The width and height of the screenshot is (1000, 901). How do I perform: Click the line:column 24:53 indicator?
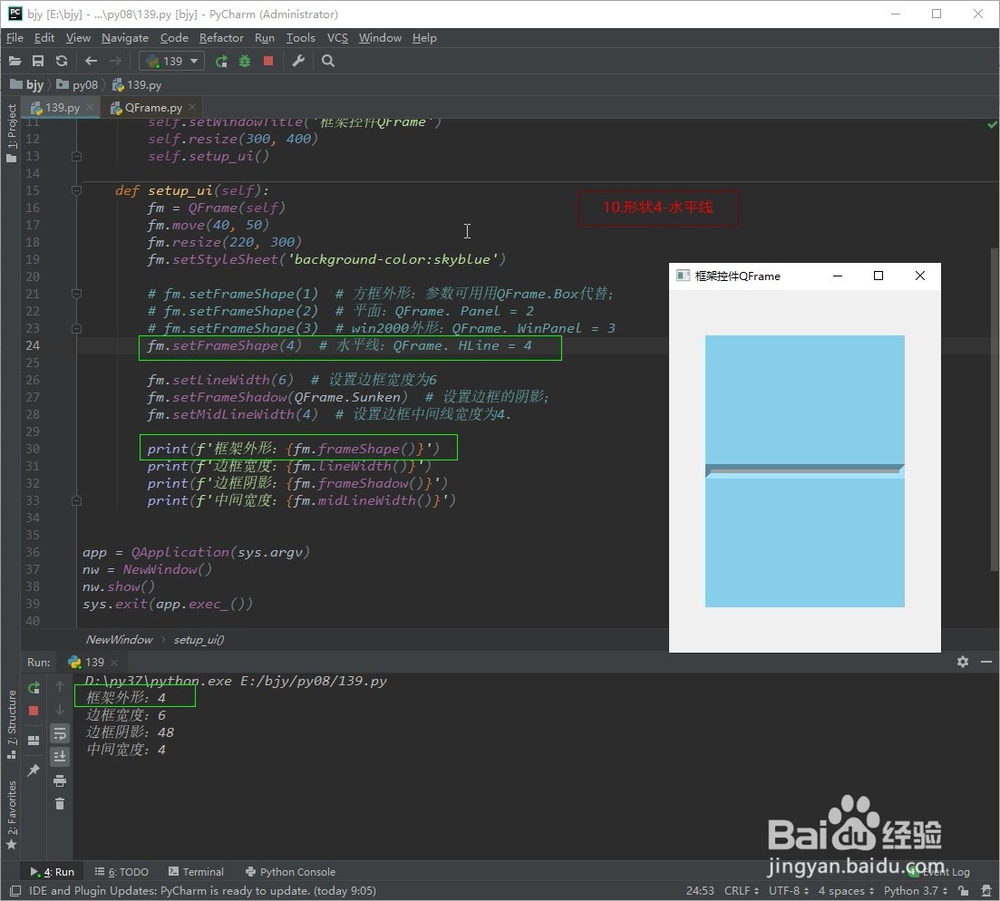coord(700,891)
